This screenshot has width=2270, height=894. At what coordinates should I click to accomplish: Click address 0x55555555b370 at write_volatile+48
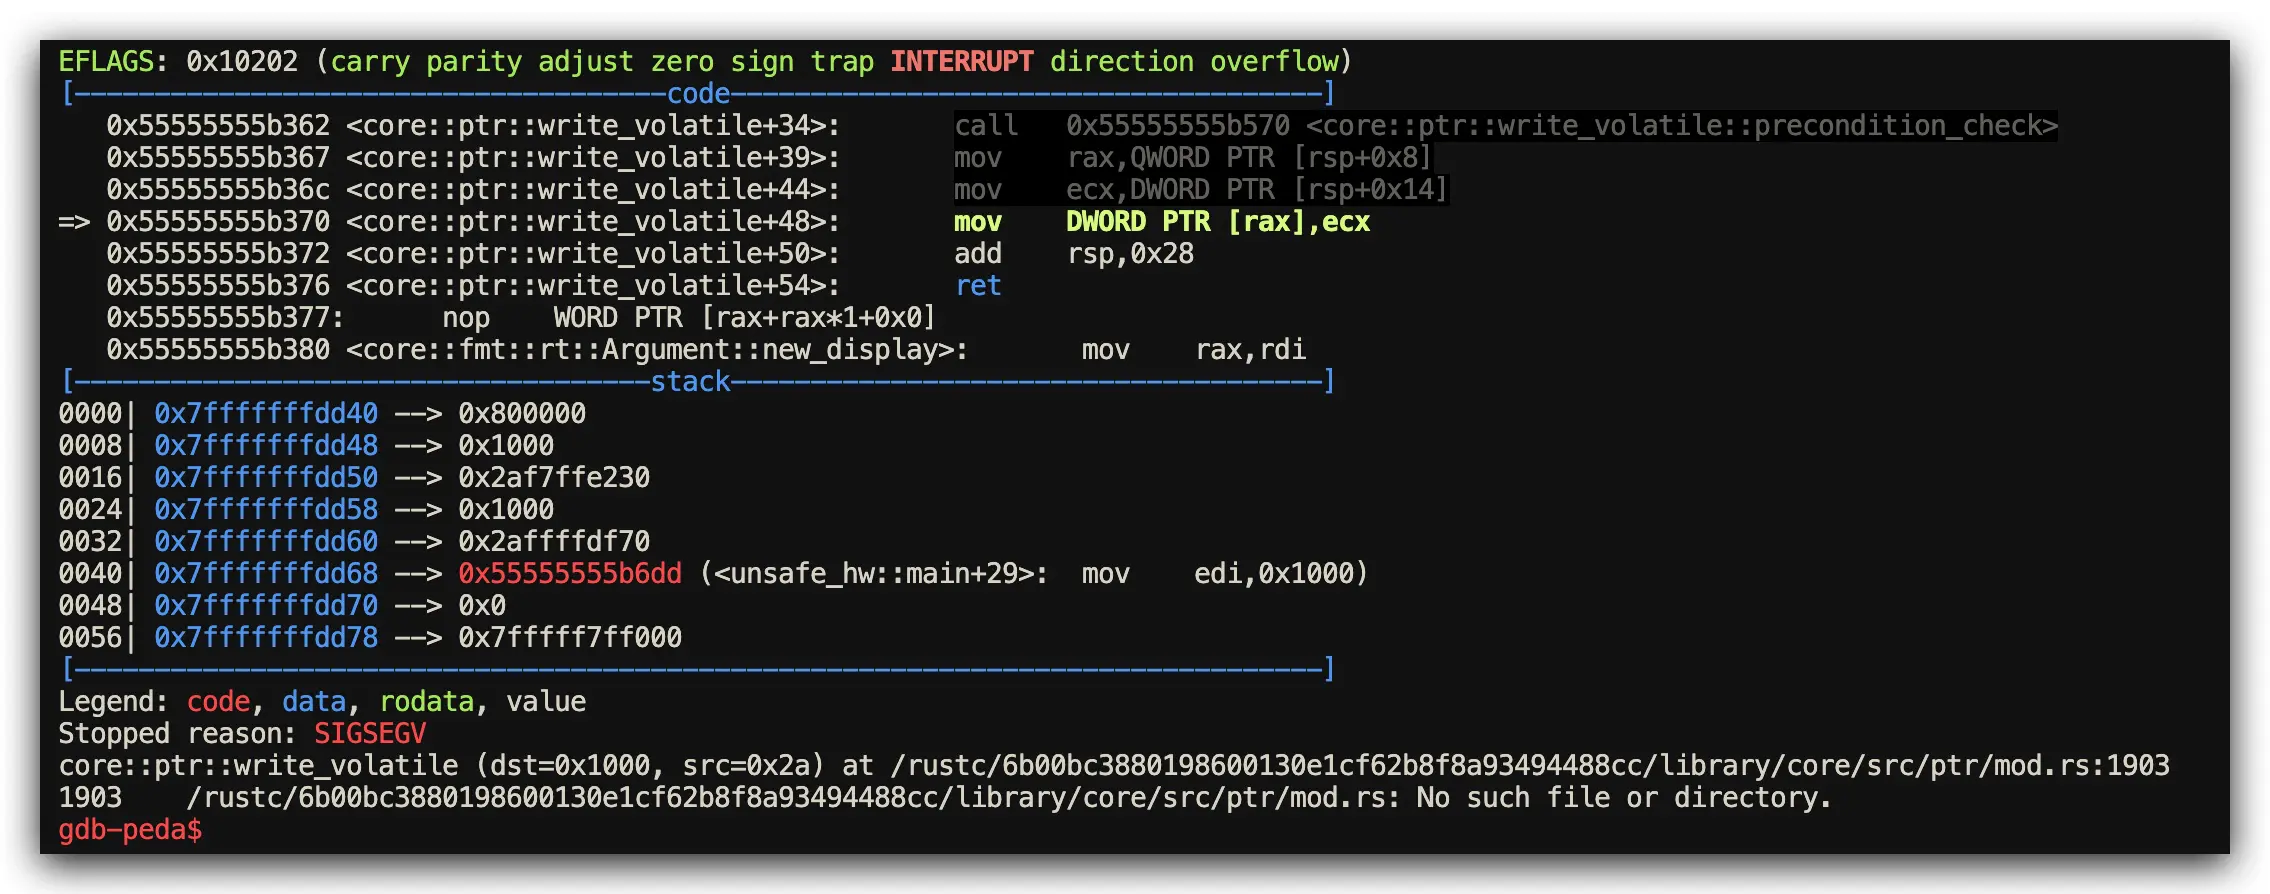(x=218, y=222)
